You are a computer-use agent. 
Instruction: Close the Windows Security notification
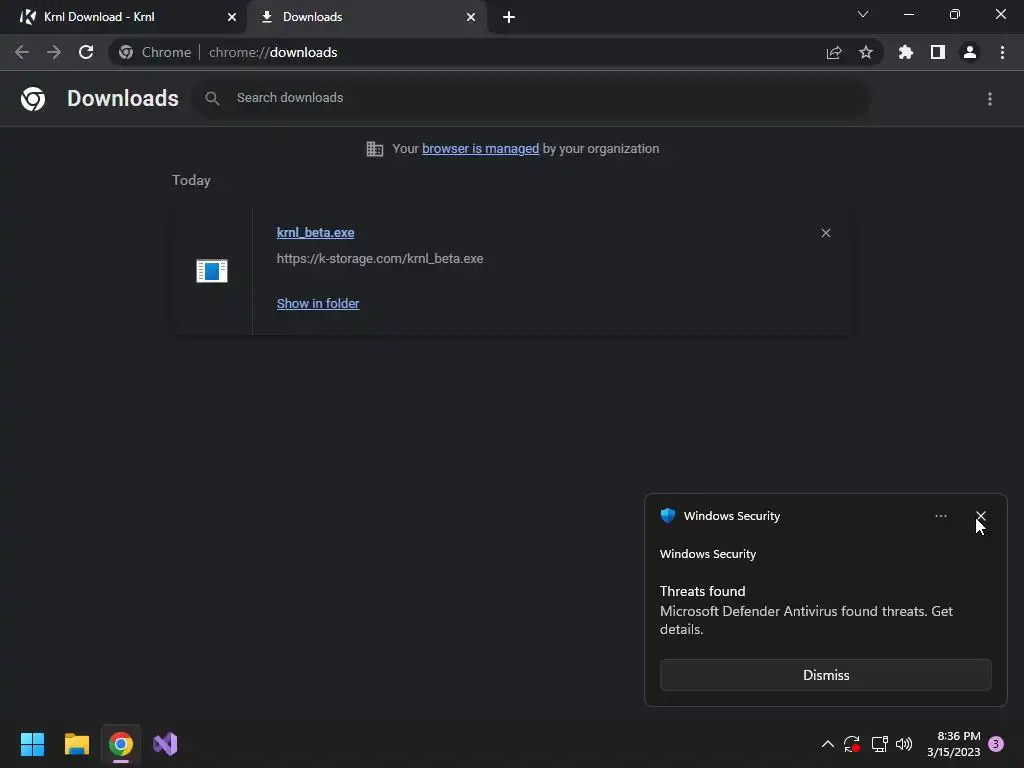point(981,516)
